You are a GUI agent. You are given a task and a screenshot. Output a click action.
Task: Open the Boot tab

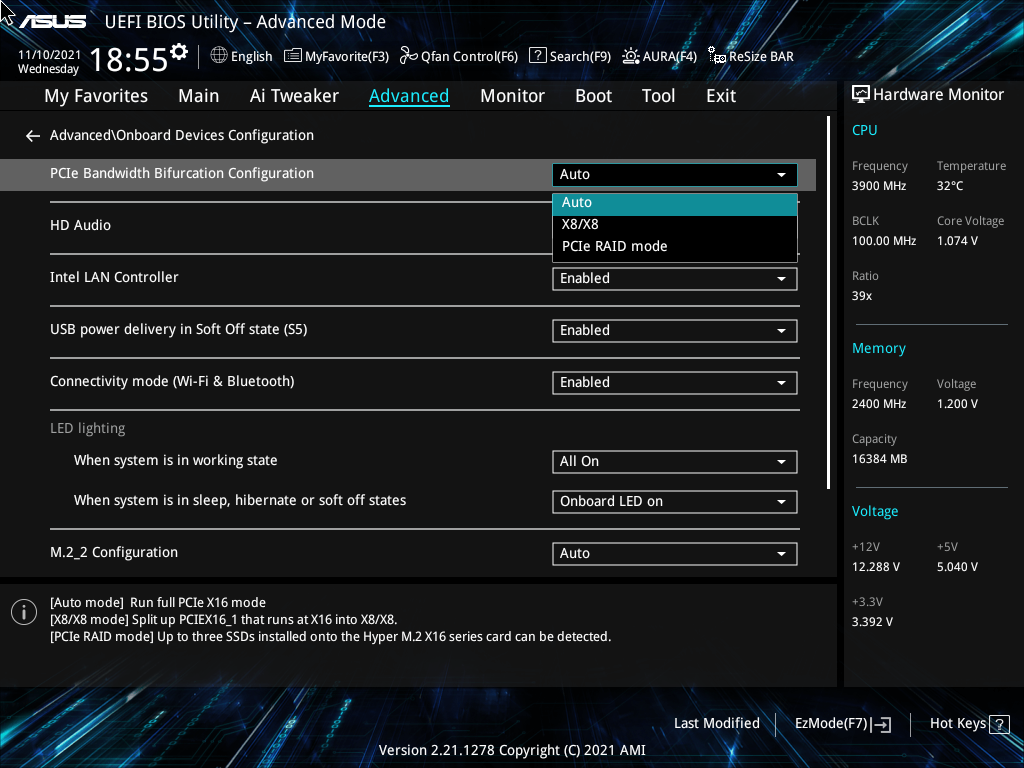(593, 96)
